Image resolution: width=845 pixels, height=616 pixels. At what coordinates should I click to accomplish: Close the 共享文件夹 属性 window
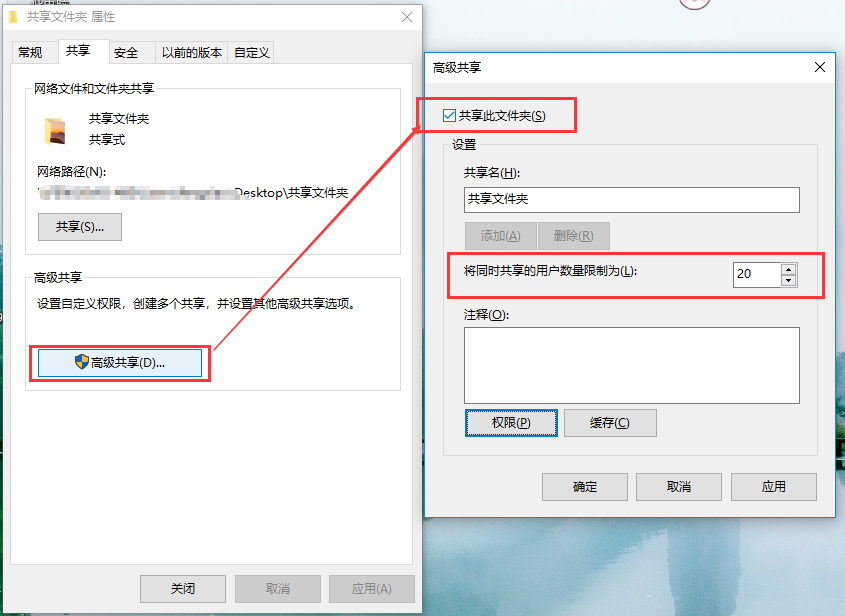(x=407, y=17)
